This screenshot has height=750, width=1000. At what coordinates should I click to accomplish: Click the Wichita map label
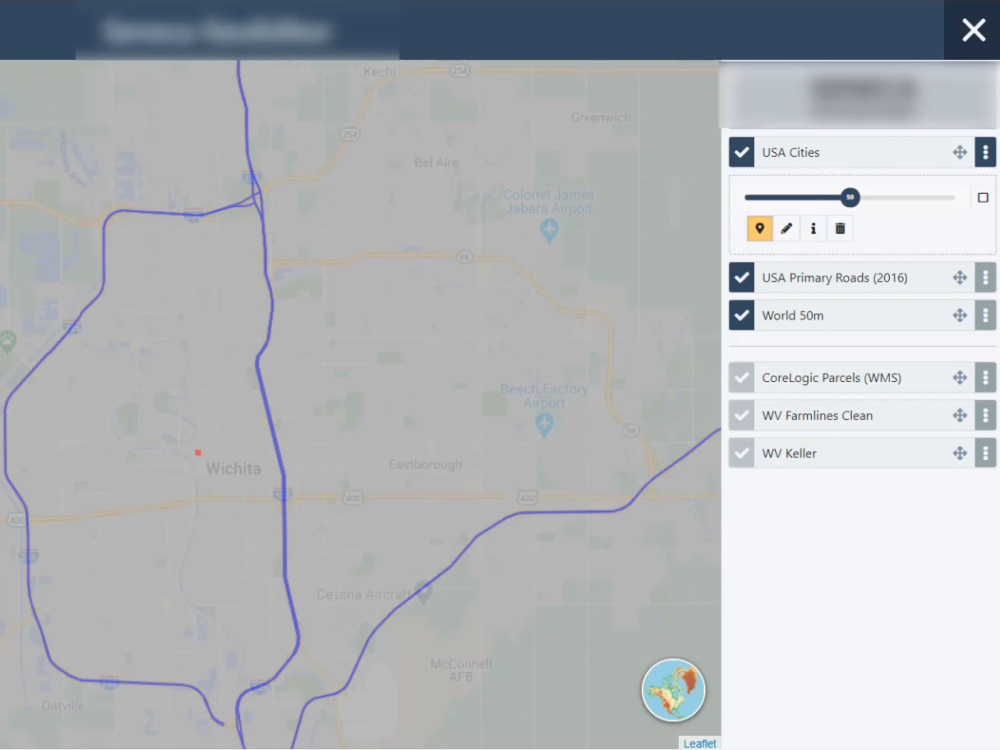[233, 469]
